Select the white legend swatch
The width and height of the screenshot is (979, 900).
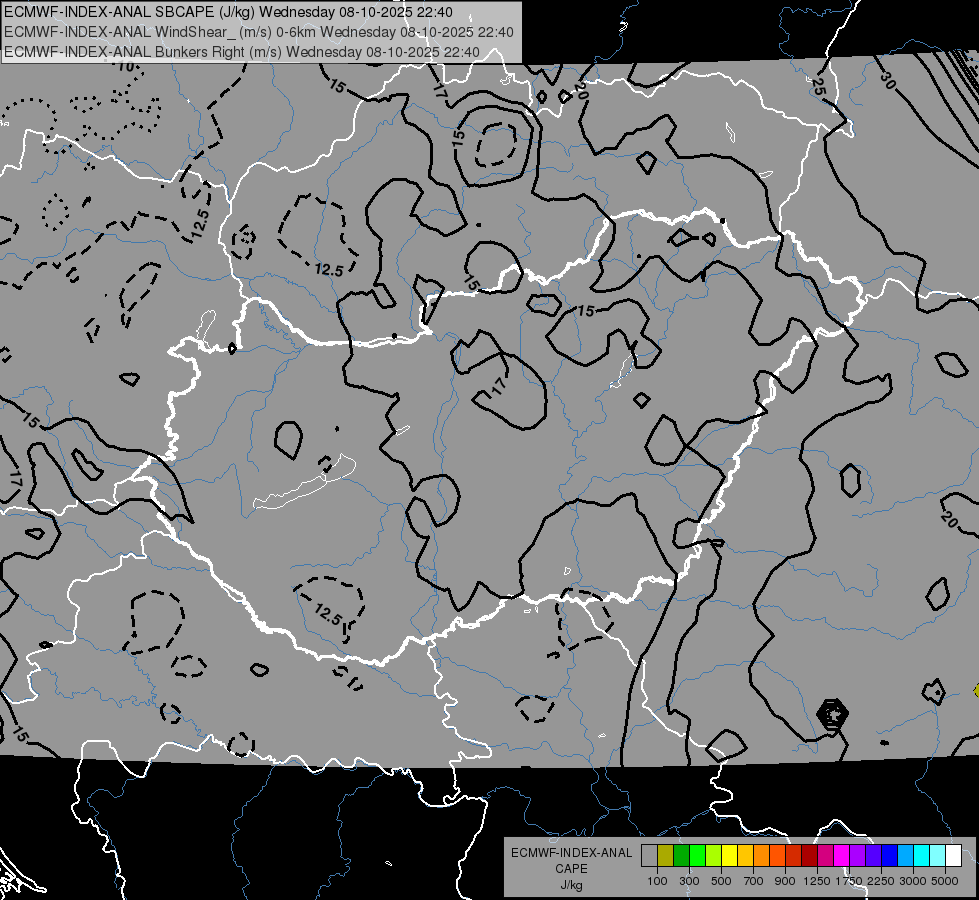tap(954, 856)
